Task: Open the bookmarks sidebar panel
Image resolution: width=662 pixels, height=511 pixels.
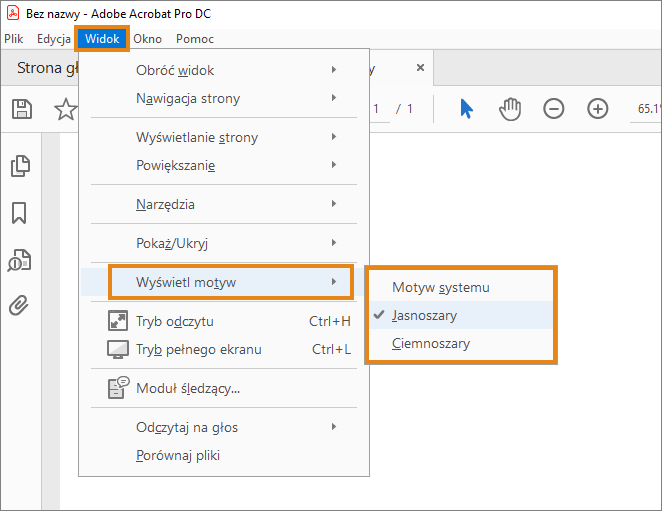Action: click(19, 213)
